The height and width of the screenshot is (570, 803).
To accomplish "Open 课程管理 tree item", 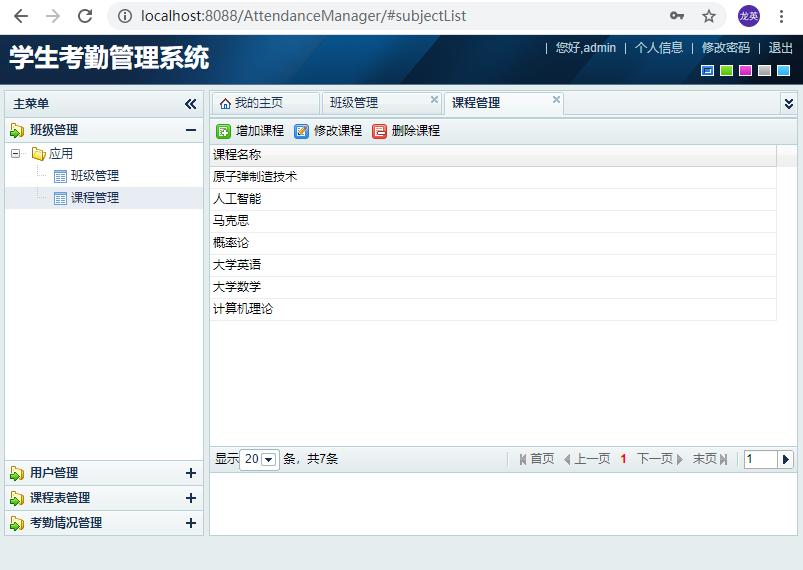I will coord(95,198).
